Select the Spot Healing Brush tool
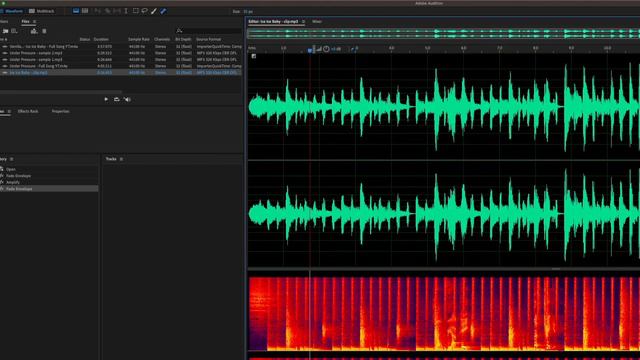Screen dimensions: 640x360 pos(163,11)
